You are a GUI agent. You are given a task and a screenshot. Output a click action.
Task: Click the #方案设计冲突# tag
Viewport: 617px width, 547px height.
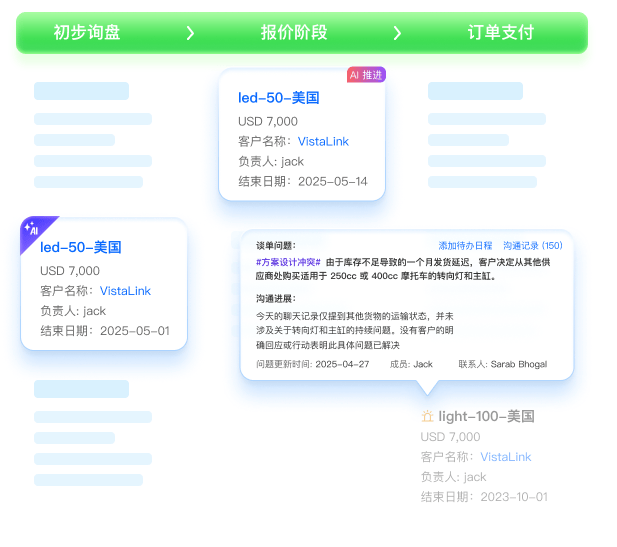(x=288, y=261)
